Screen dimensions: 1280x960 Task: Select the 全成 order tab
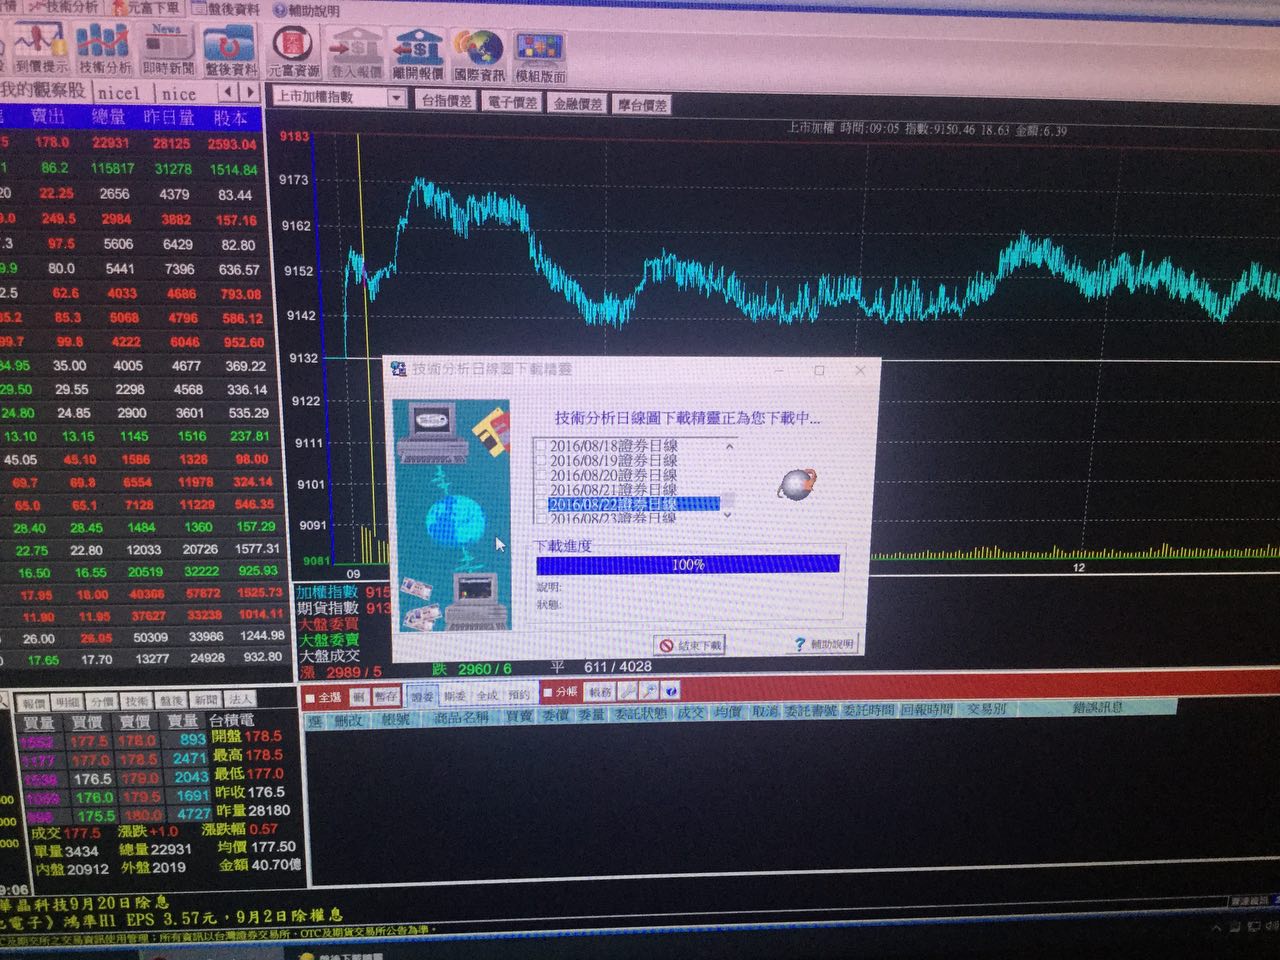(487, 695)
